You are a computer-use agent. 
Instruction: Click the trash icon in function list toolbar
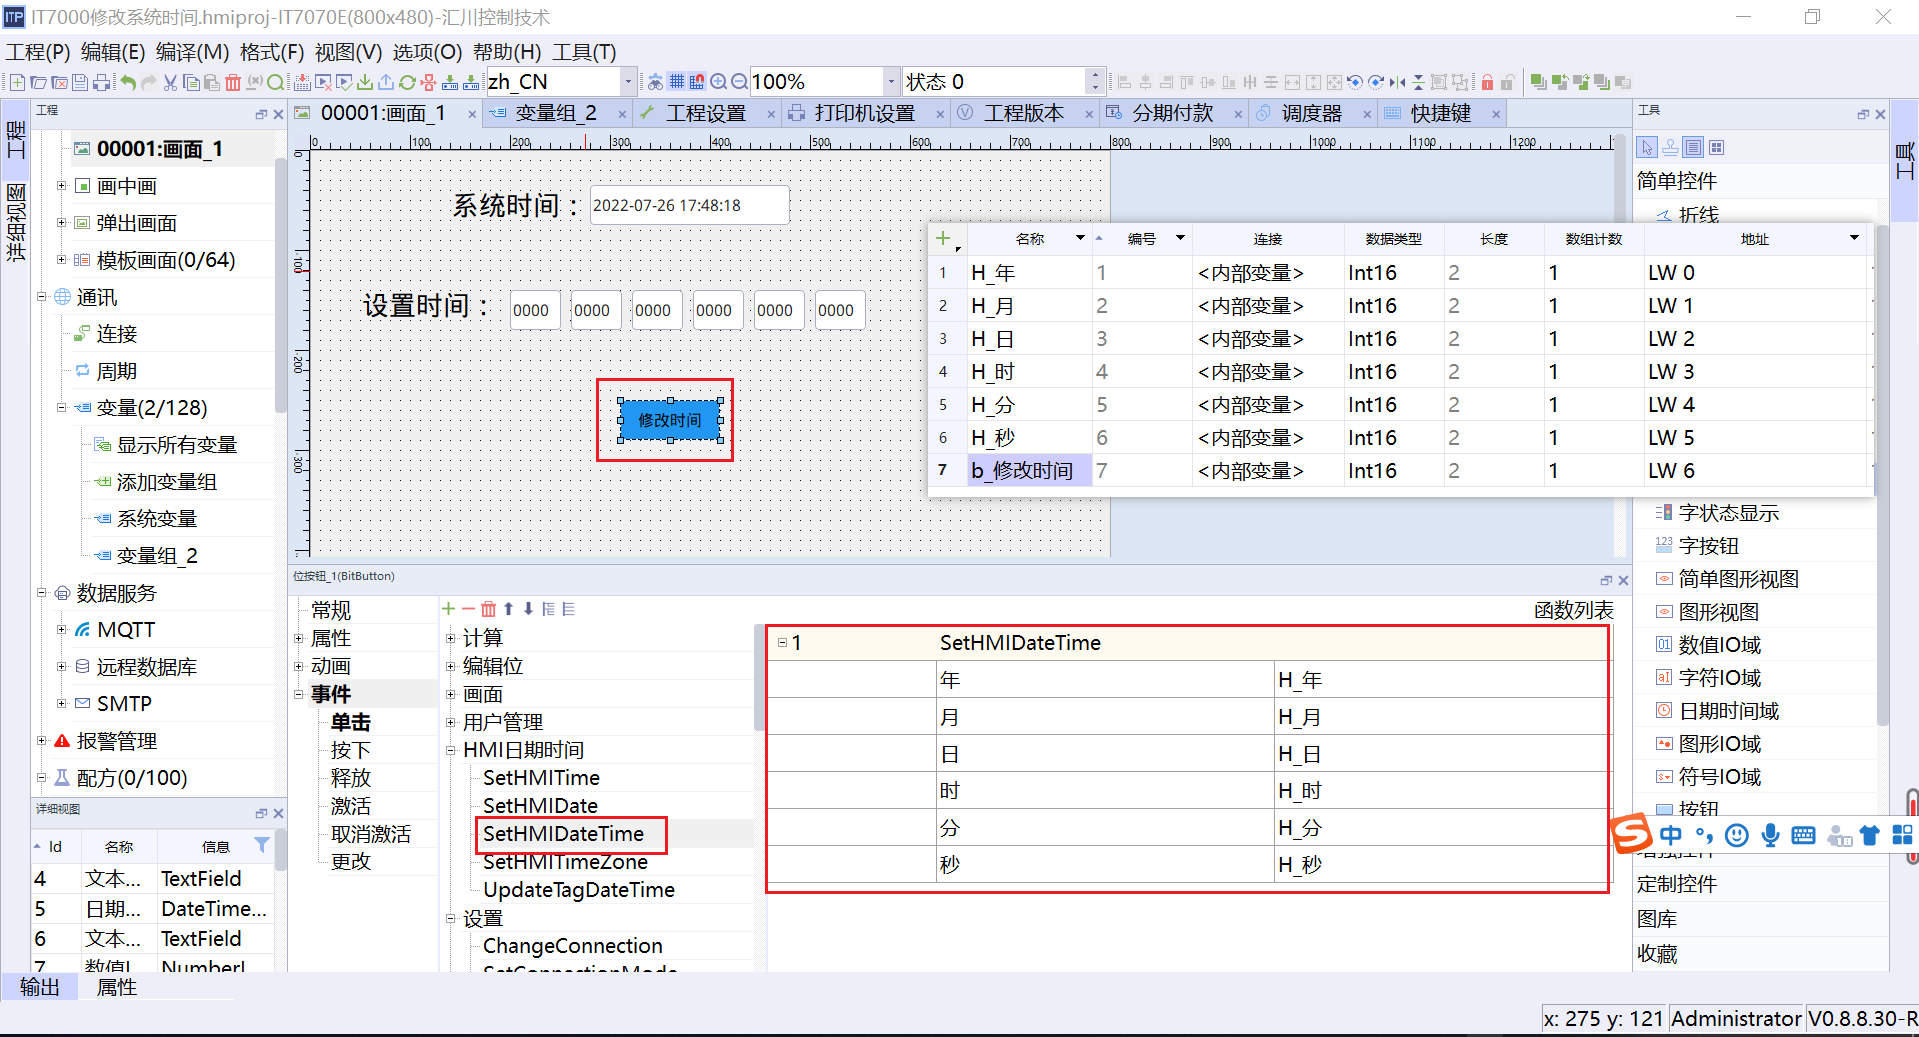(x=488, y=609)
